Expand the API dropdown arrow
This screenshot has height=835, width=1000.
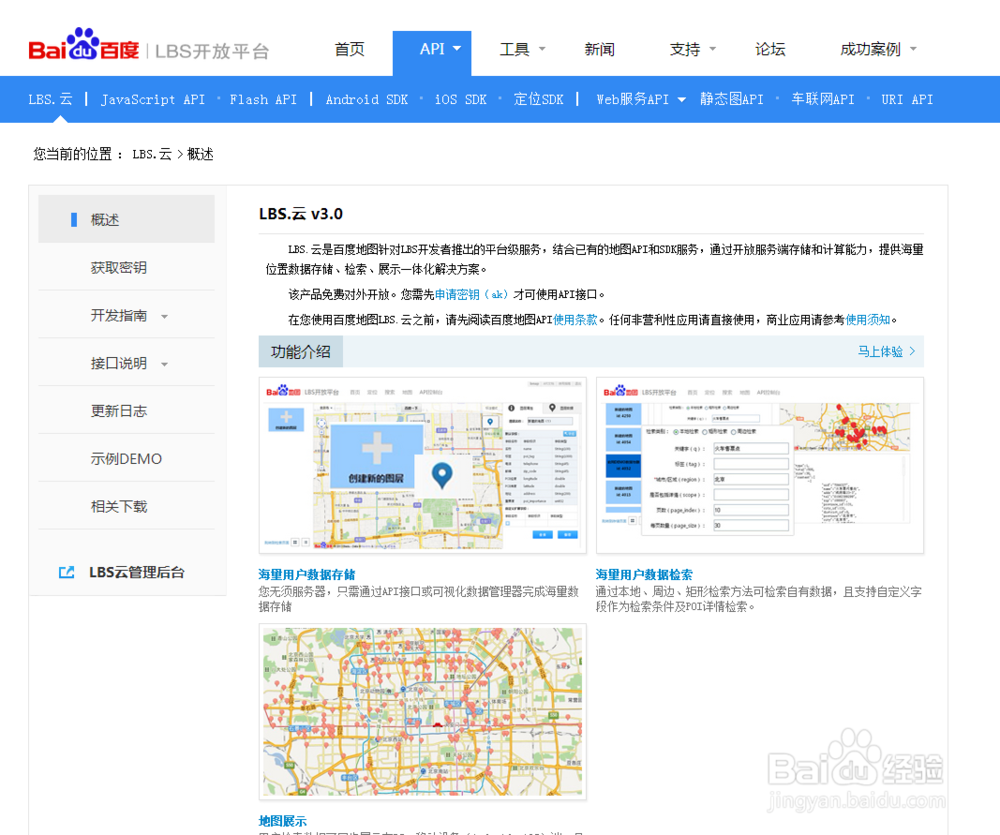point(457,48)
